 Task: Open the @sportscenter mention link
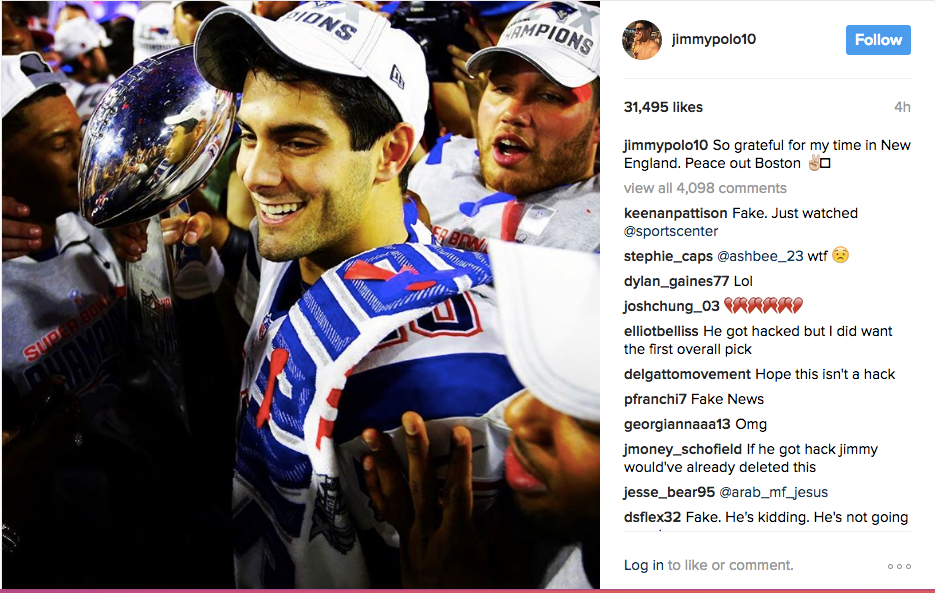point(671,231)
